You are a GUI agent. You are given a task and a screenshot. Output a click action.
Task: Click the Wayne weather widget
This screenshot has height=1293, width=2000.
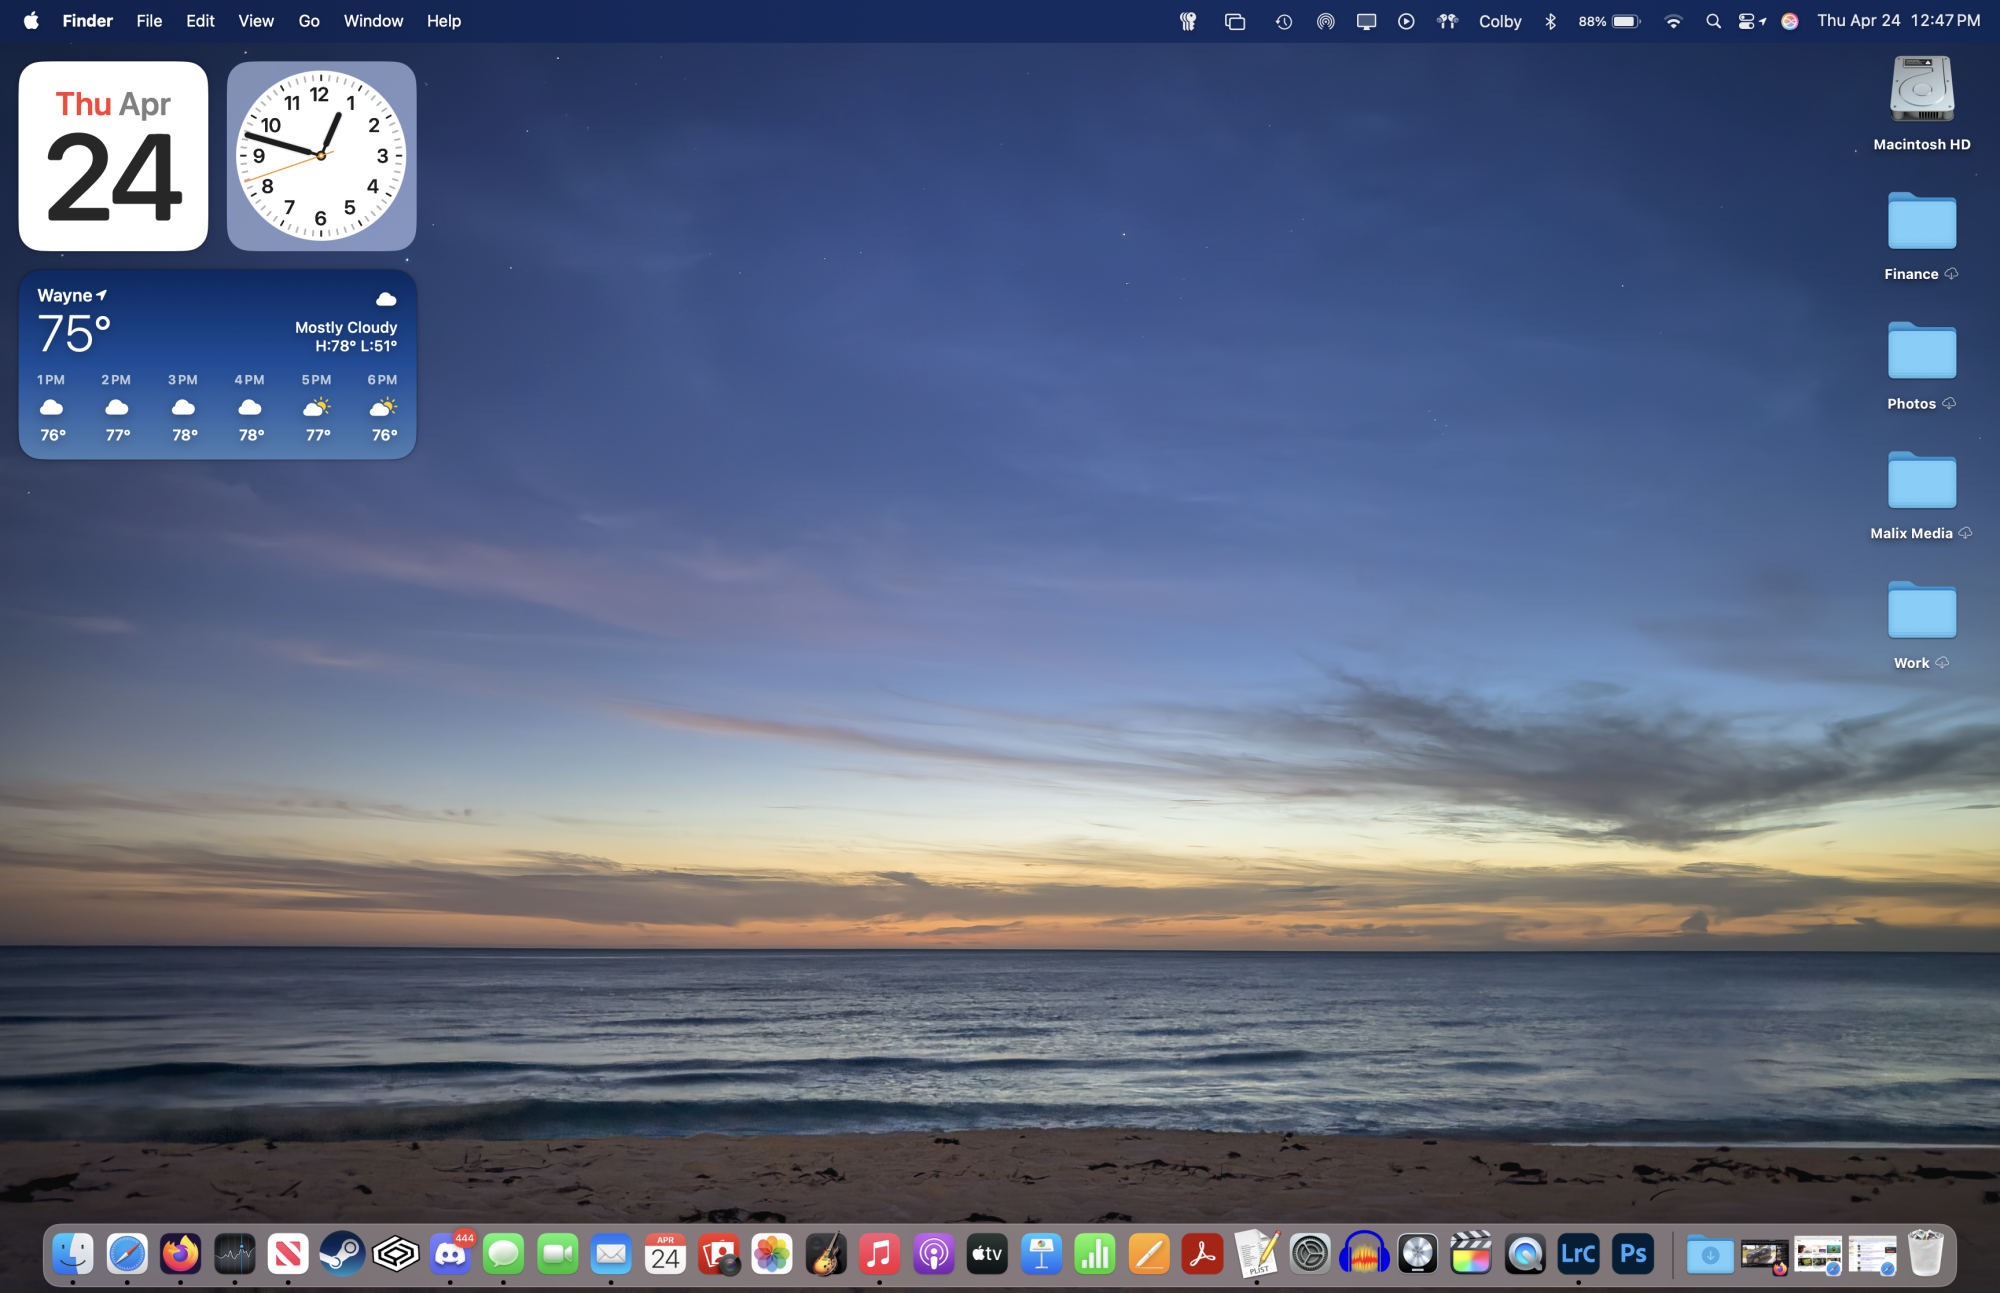point(216,363)
